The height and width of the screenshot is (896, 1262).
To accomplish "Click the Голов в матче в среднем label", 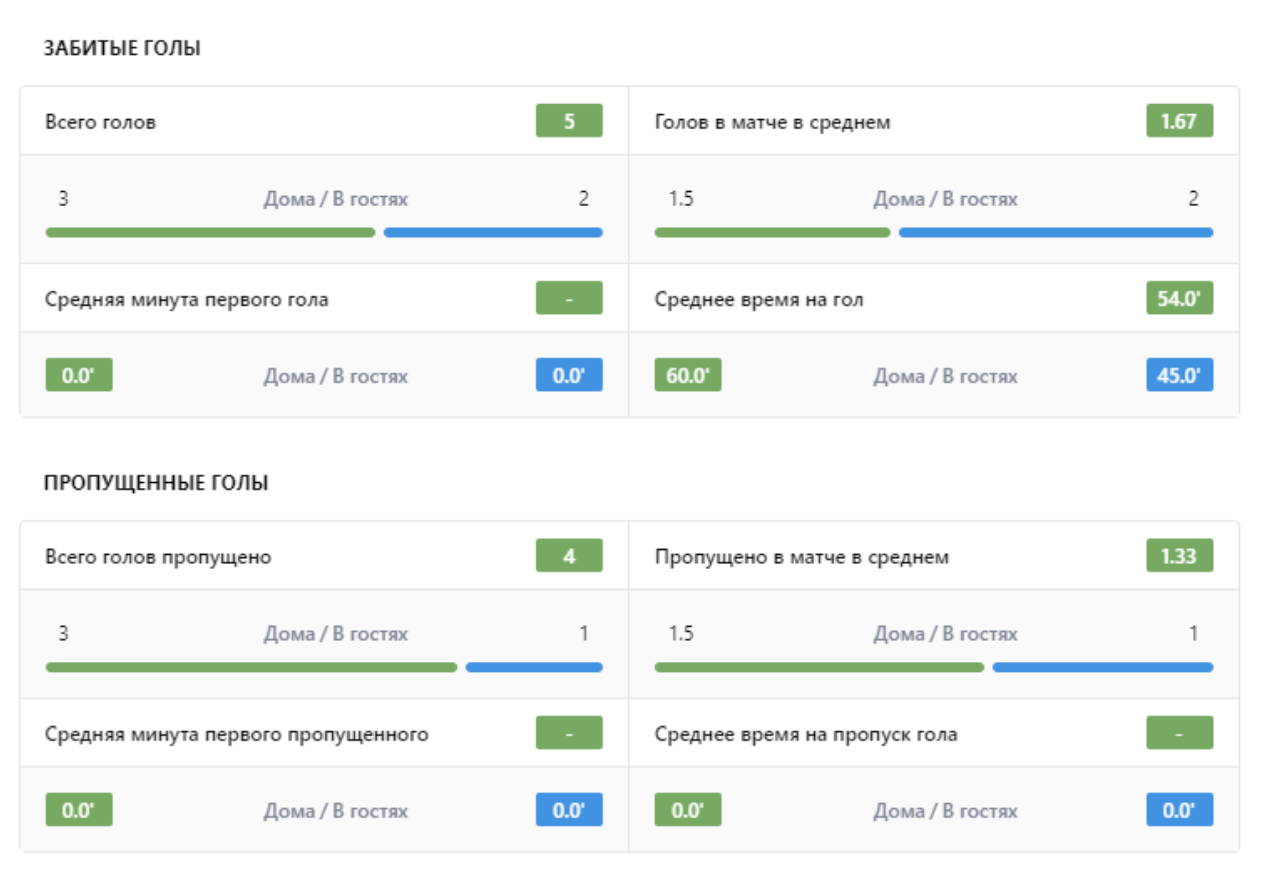I will [x=772, y=122].
